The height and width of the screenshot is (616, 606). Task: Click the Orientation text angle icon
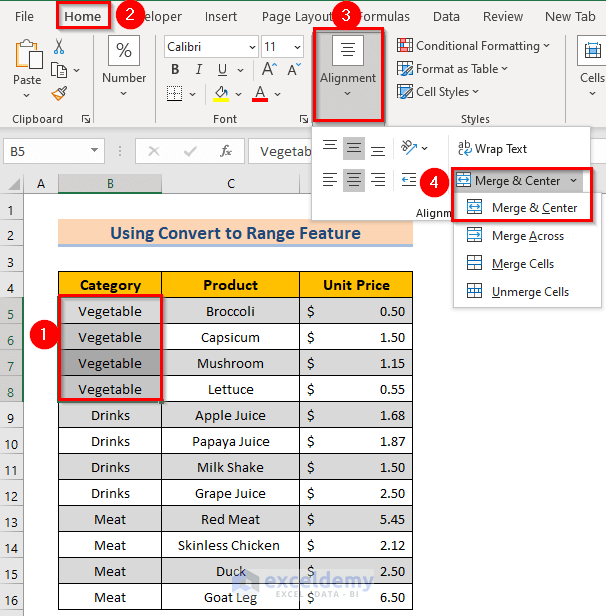[x=409, y=148]
